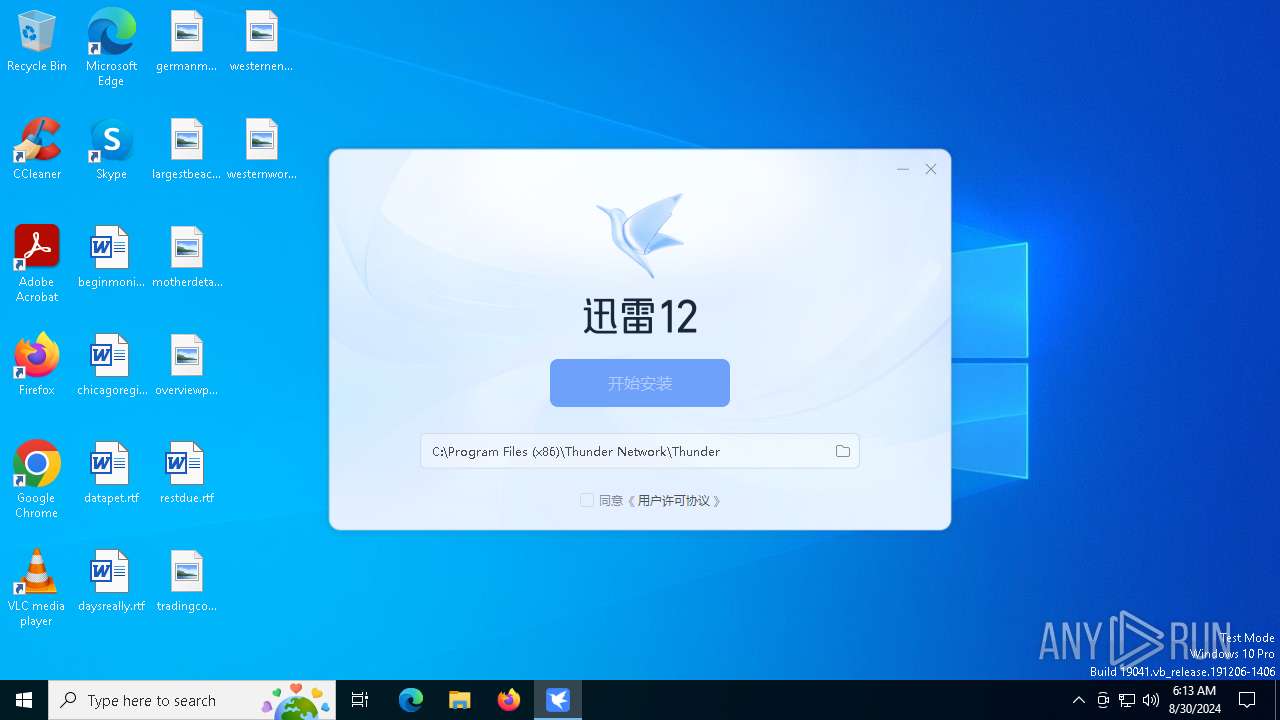Open the notification center
Viewport: 1280px width, 720px height.
[x=1248, y=700]
